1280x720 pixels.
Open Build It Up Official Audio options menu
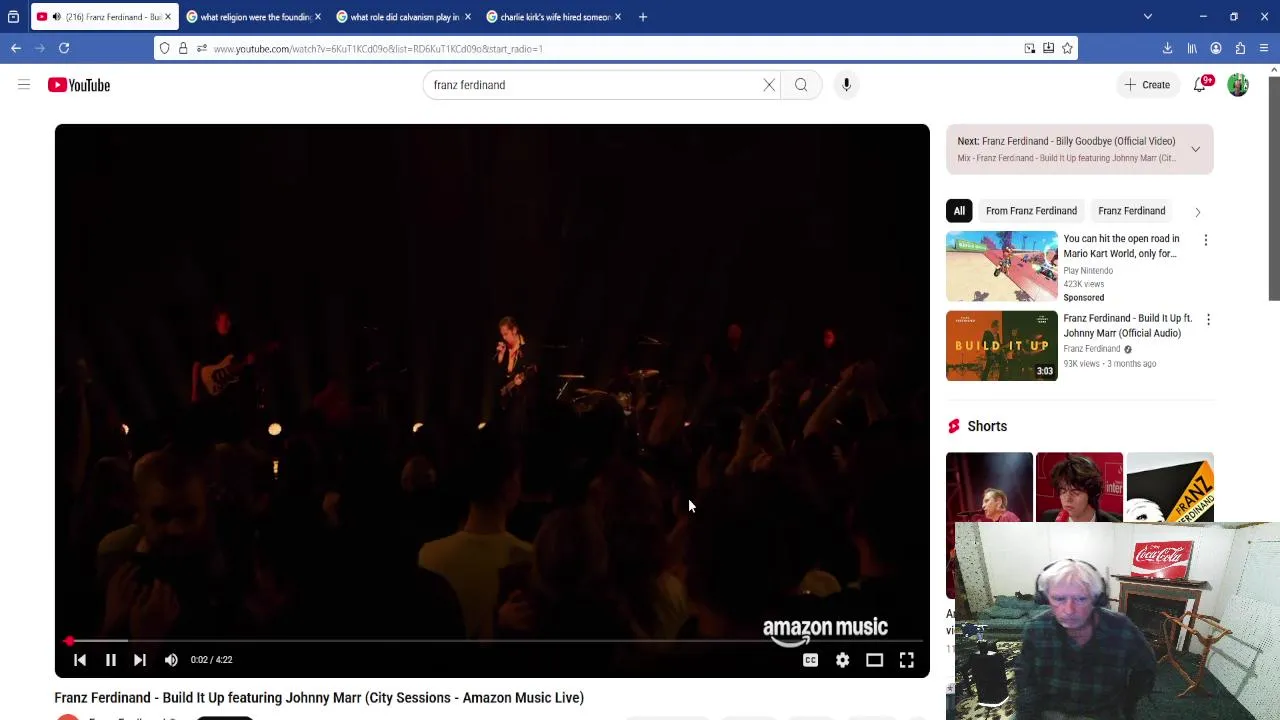[1208, 320]
